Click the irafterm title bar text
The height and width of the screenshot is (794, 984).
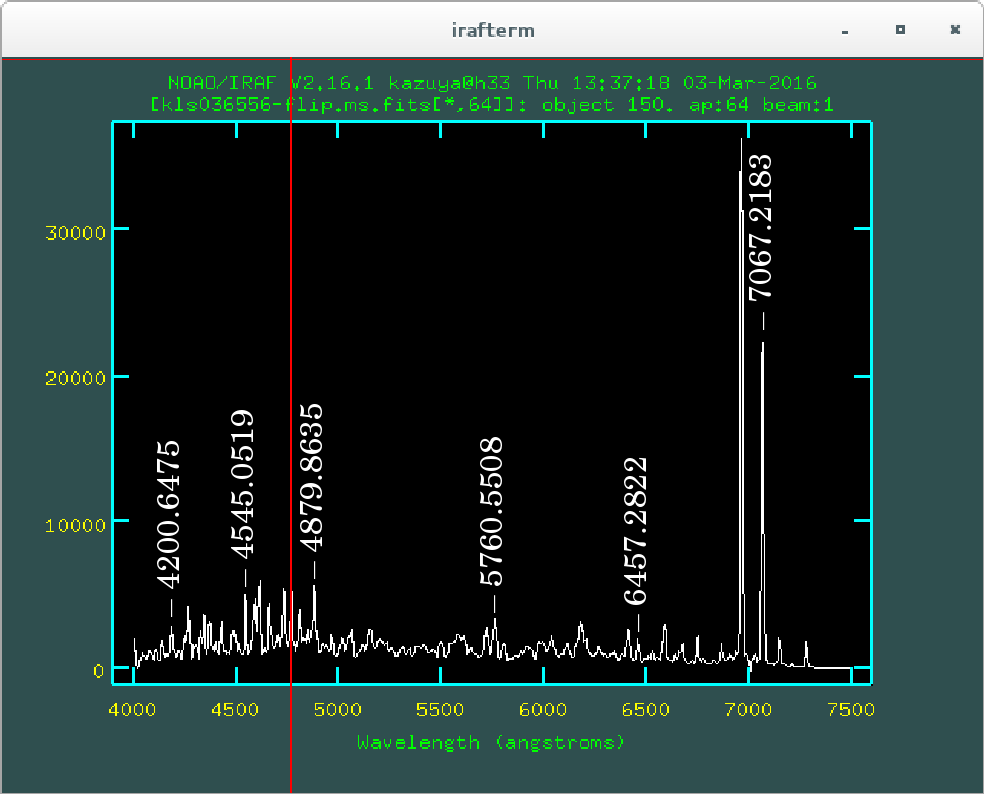click(x=493, y=30)
